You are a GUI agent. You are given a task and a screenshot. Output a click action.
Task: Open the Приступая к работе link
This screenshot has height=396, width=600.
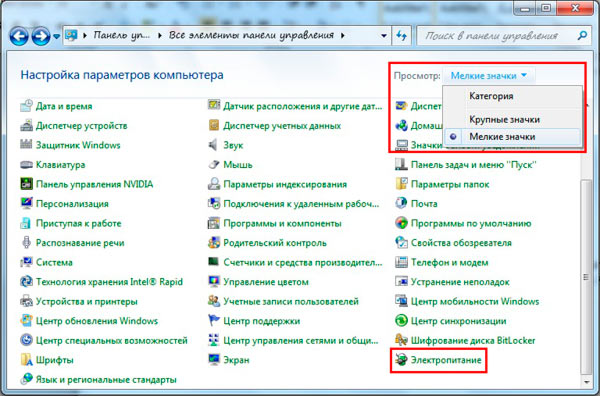(78, 223)
